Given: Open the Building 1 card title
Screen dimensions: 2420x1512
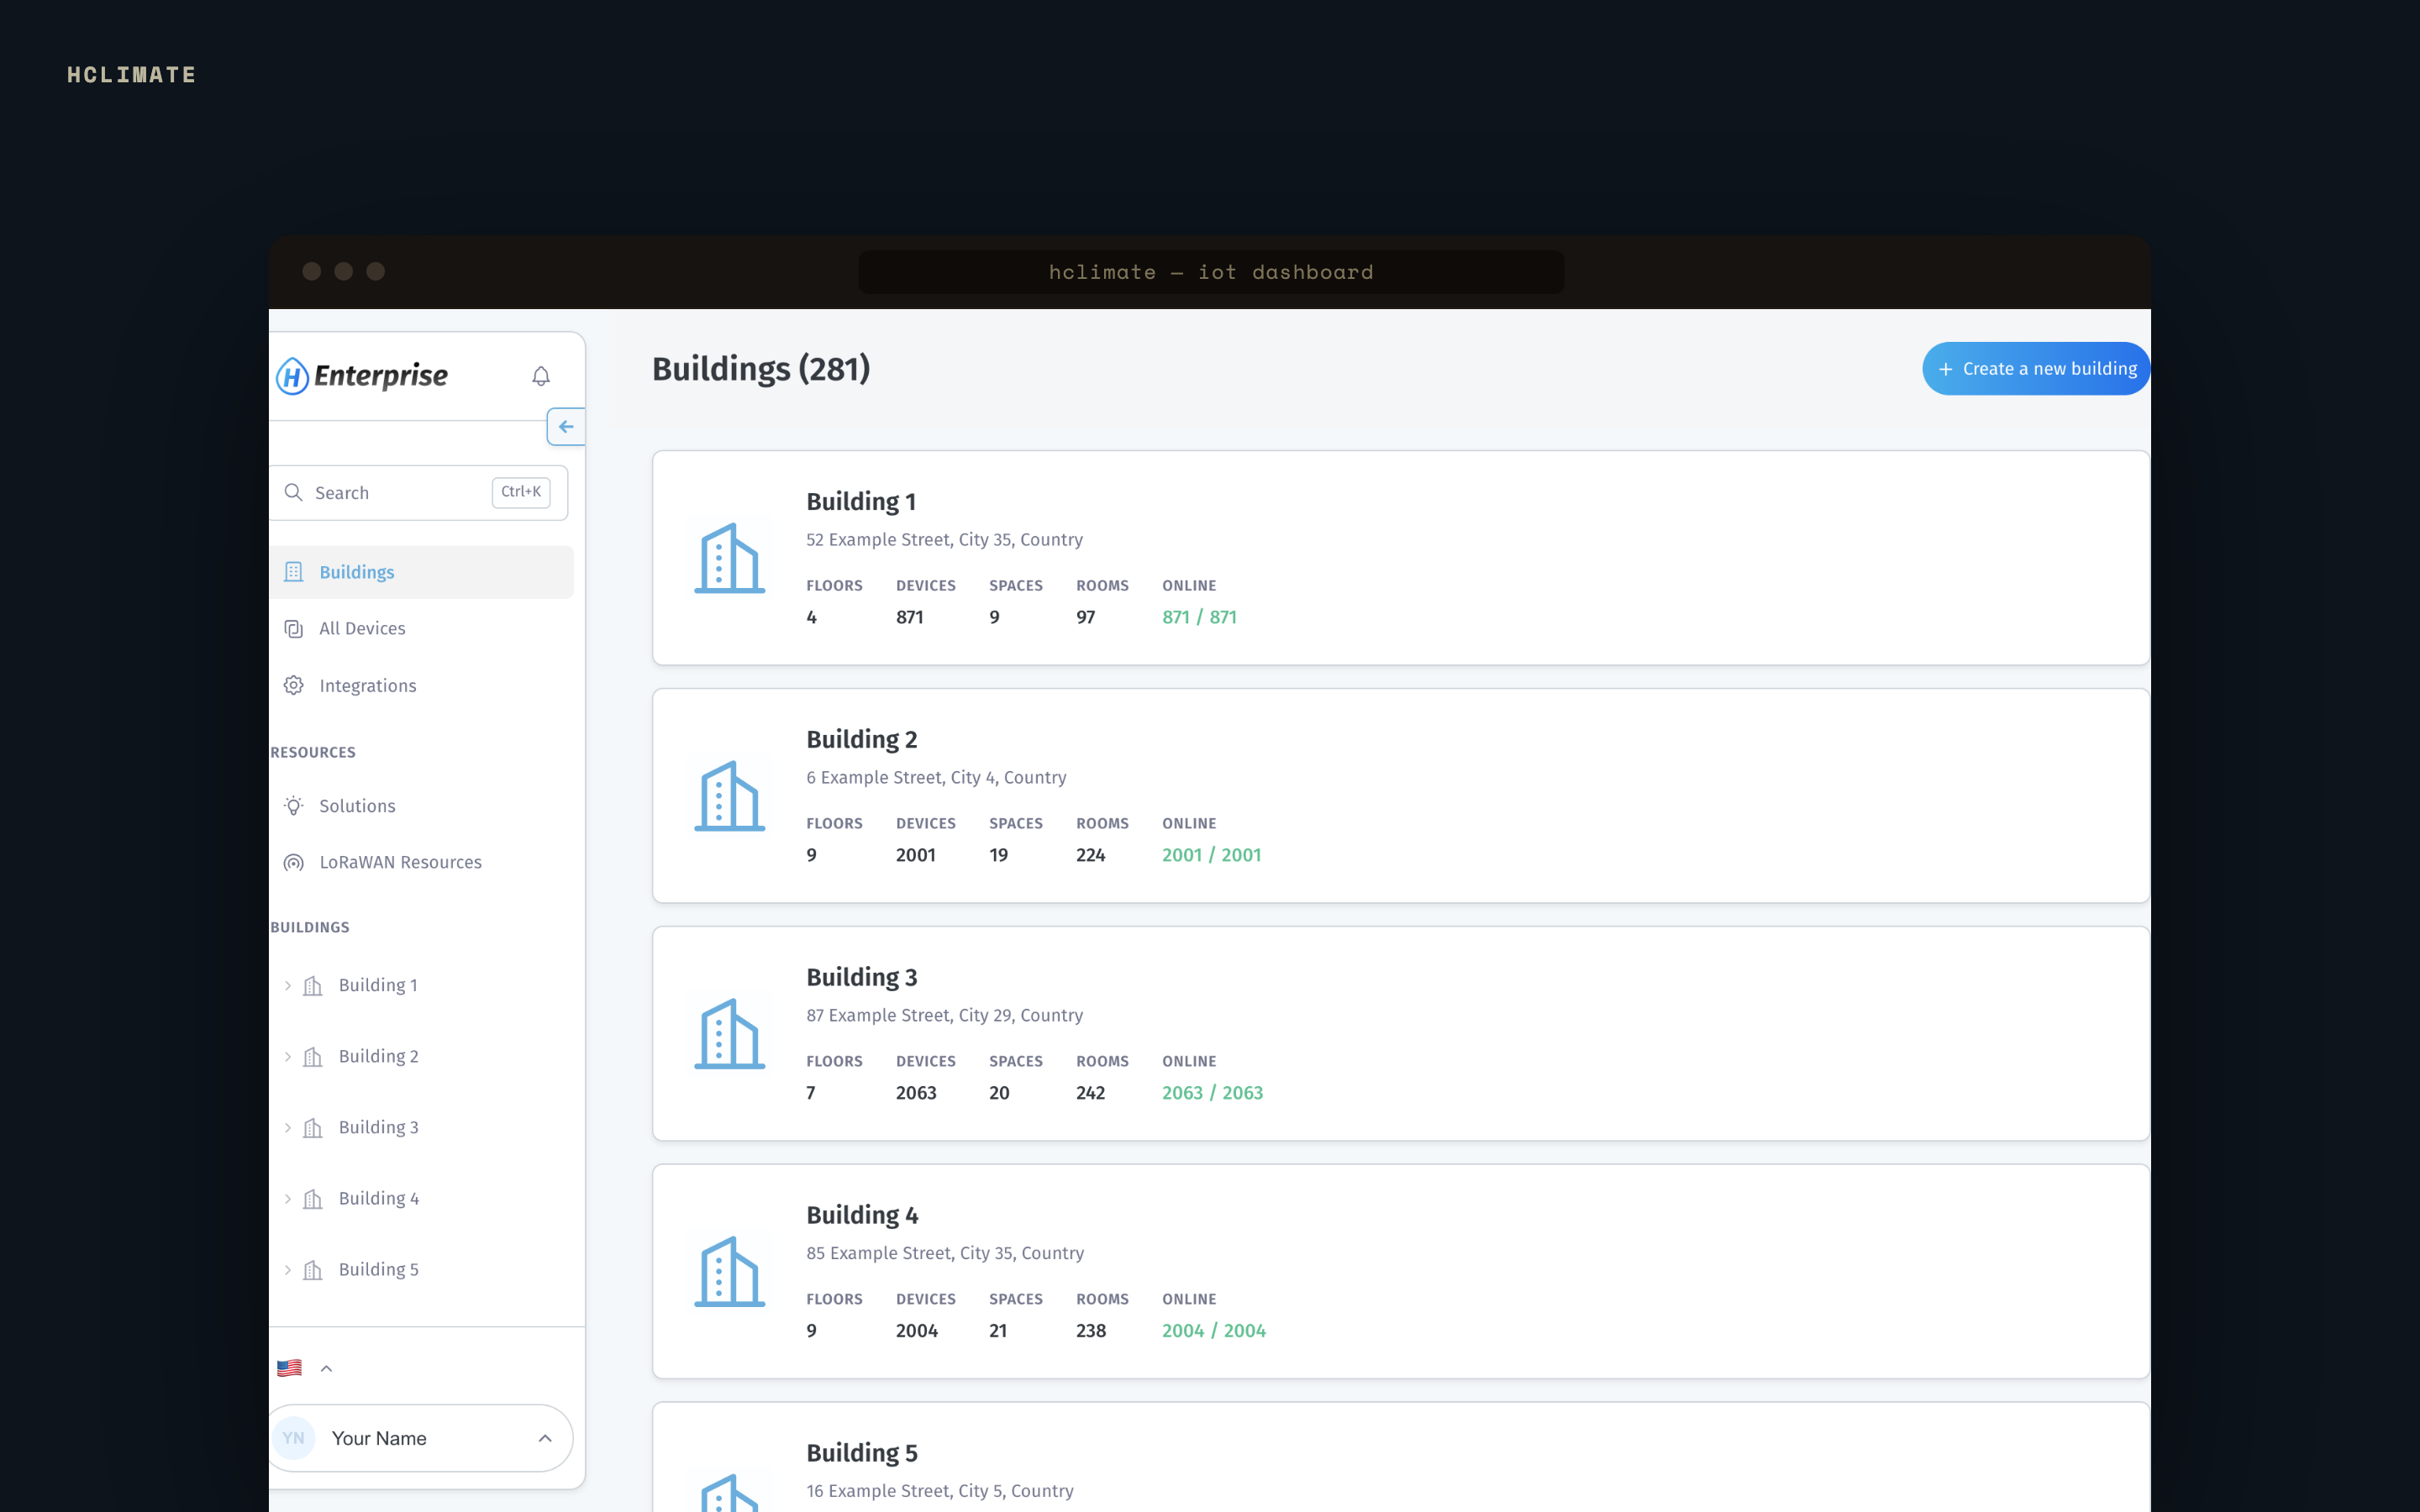Looking at the screenshot, I should (x=861, y=502).
